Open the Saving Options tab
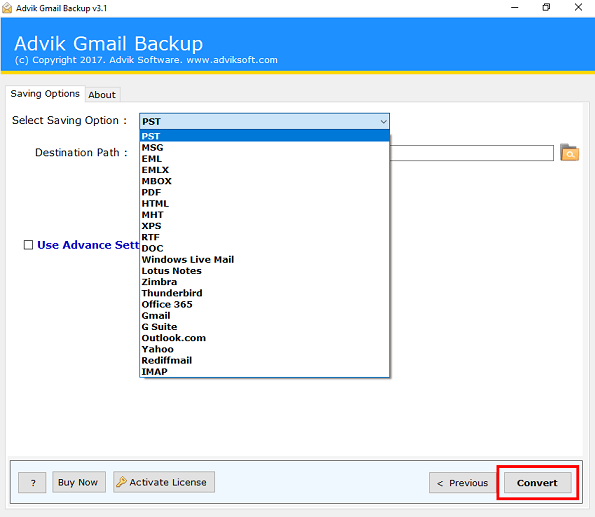The image size is (595, 517). (x=45, y=94)
